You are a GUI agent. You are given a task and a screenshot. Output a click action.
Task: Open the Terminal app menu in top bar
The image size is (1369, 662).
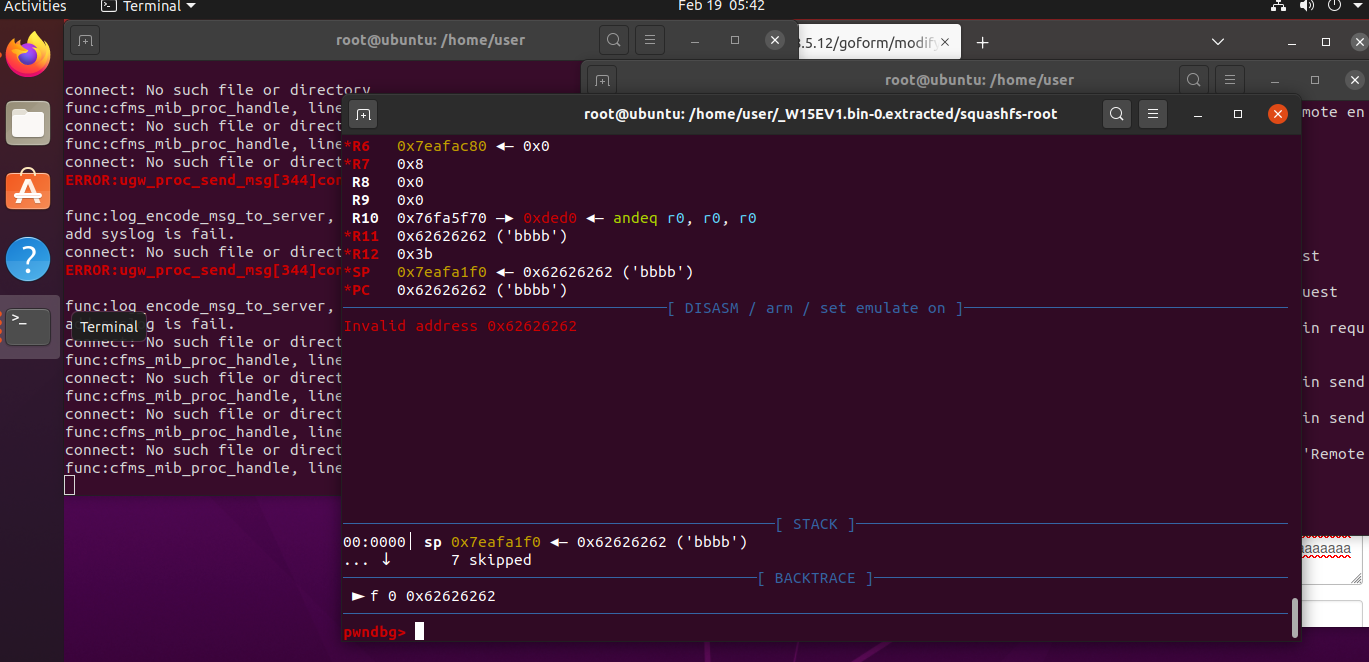pyautogui.click(x=150, y=7)
